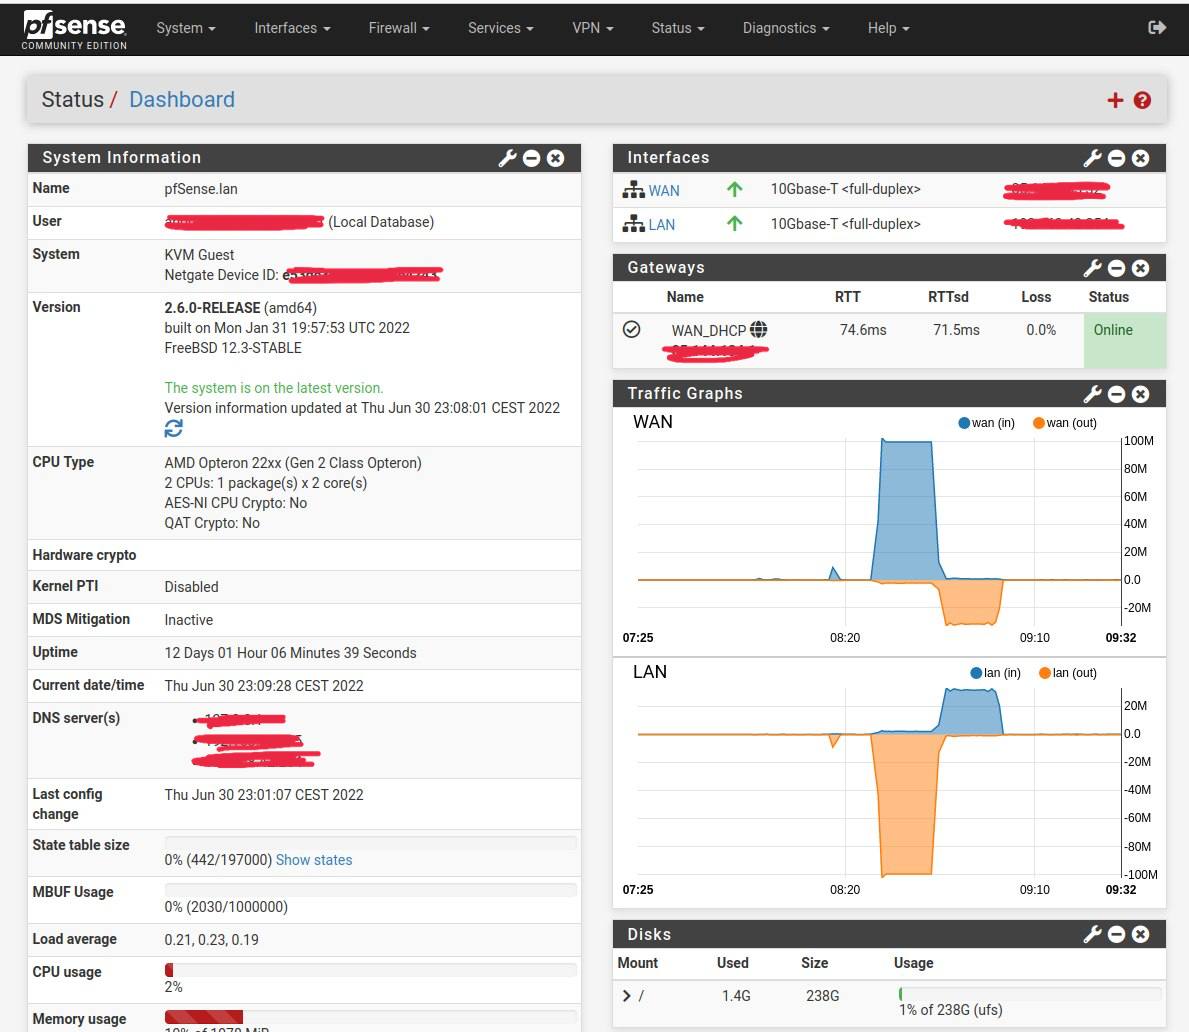Click the pfSense Community Edition logo
Viewport: 1189px width, 1032px height.
75,30
